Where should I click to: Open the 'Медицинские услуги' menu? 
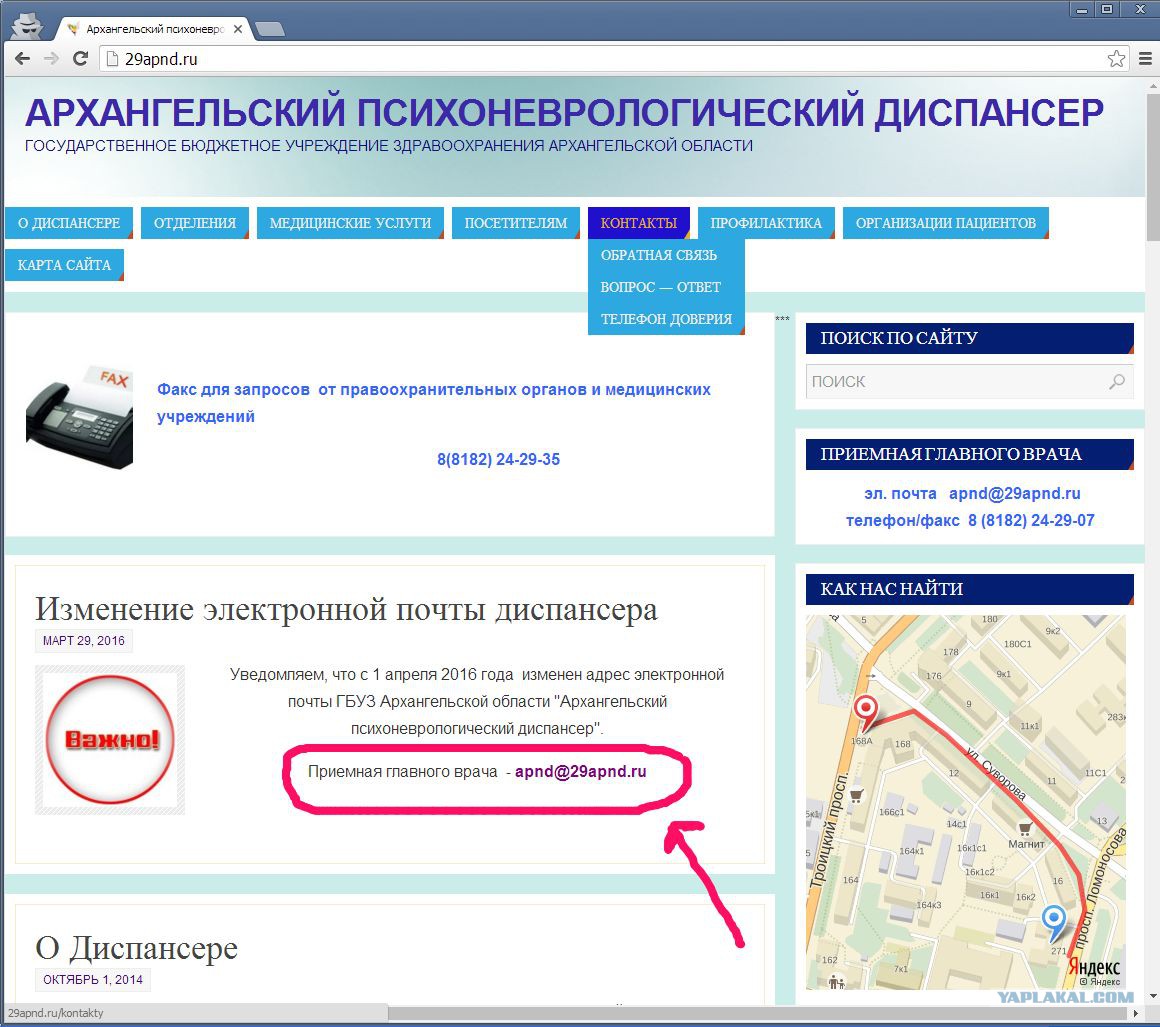coord(350,223)
